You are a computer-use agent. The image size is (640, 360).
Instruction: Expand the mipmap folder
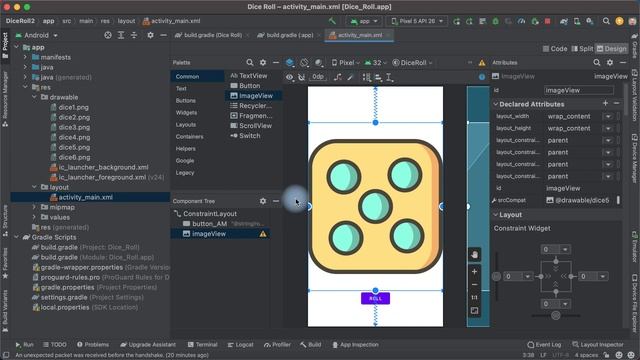pyautogui.click(x=34, y=207)
